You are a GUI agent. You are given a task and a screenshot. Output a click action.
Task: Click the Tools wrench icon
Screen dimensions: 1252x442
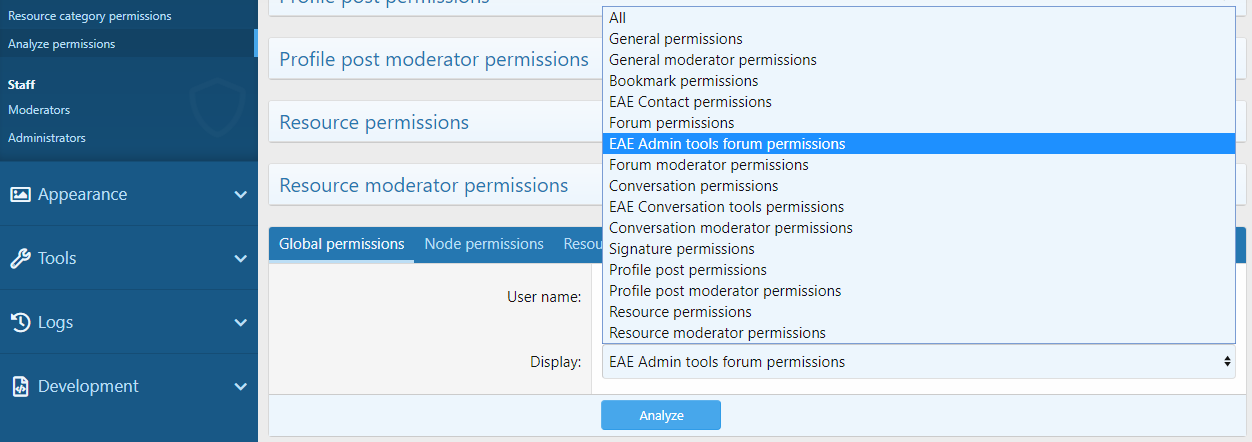pos(20,258)
